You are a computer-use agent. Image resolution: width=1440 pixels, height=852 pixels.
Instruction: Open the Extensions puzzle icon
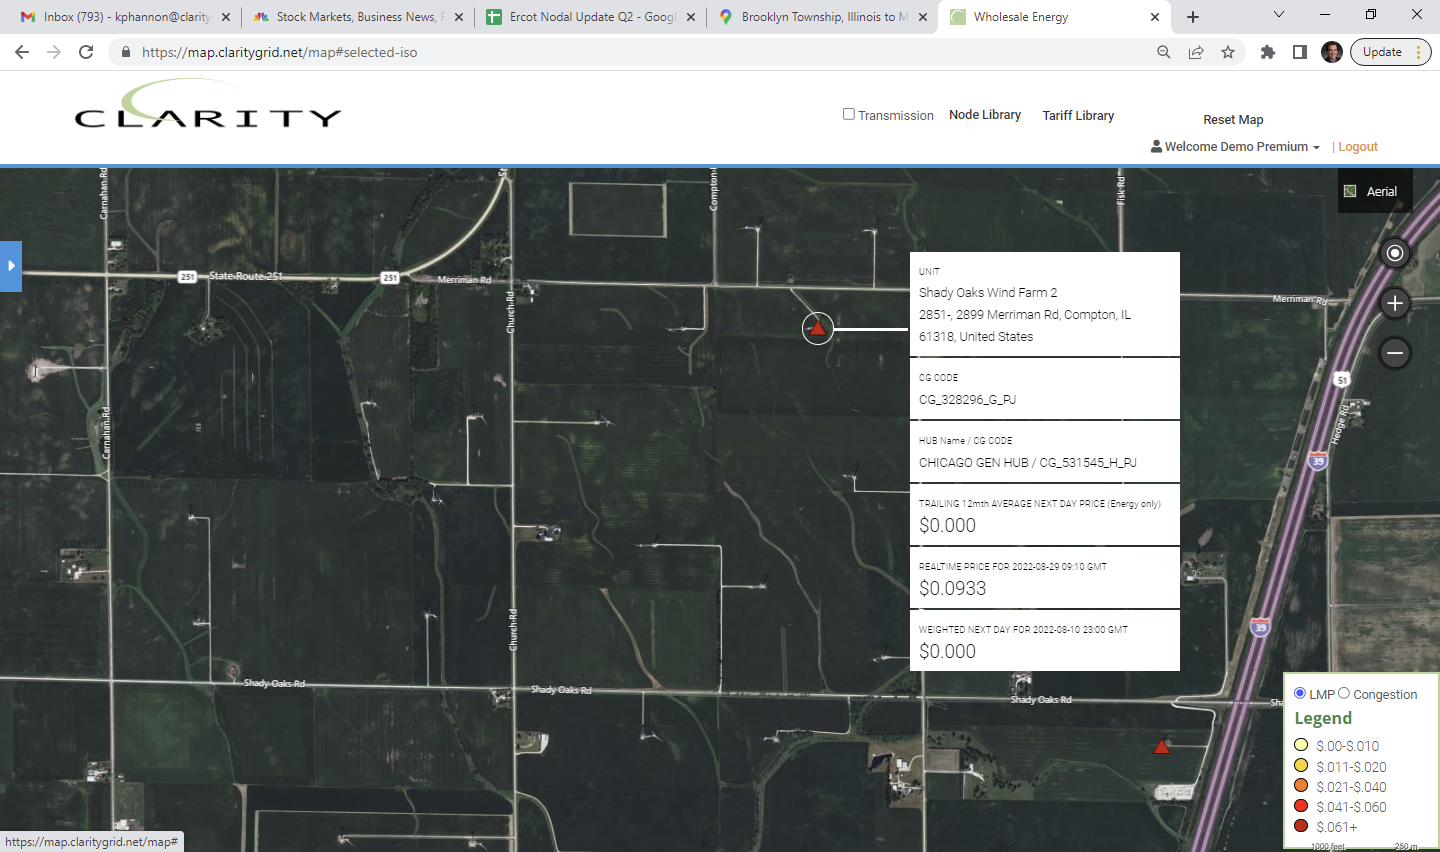pyautogui.click(x=1268, y=52)
